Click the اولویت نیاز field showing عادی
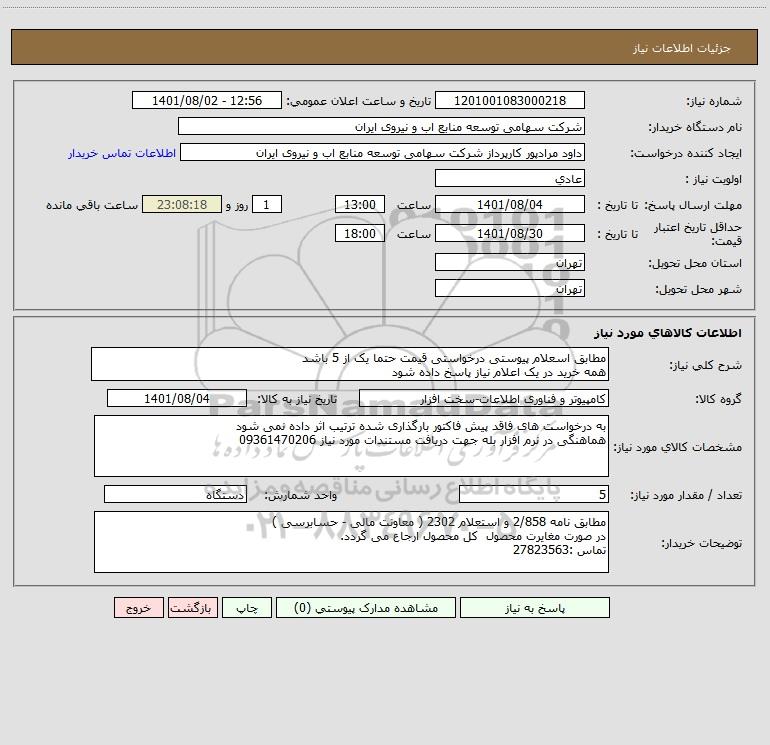The image size is (770, 745). click(510, 178)
